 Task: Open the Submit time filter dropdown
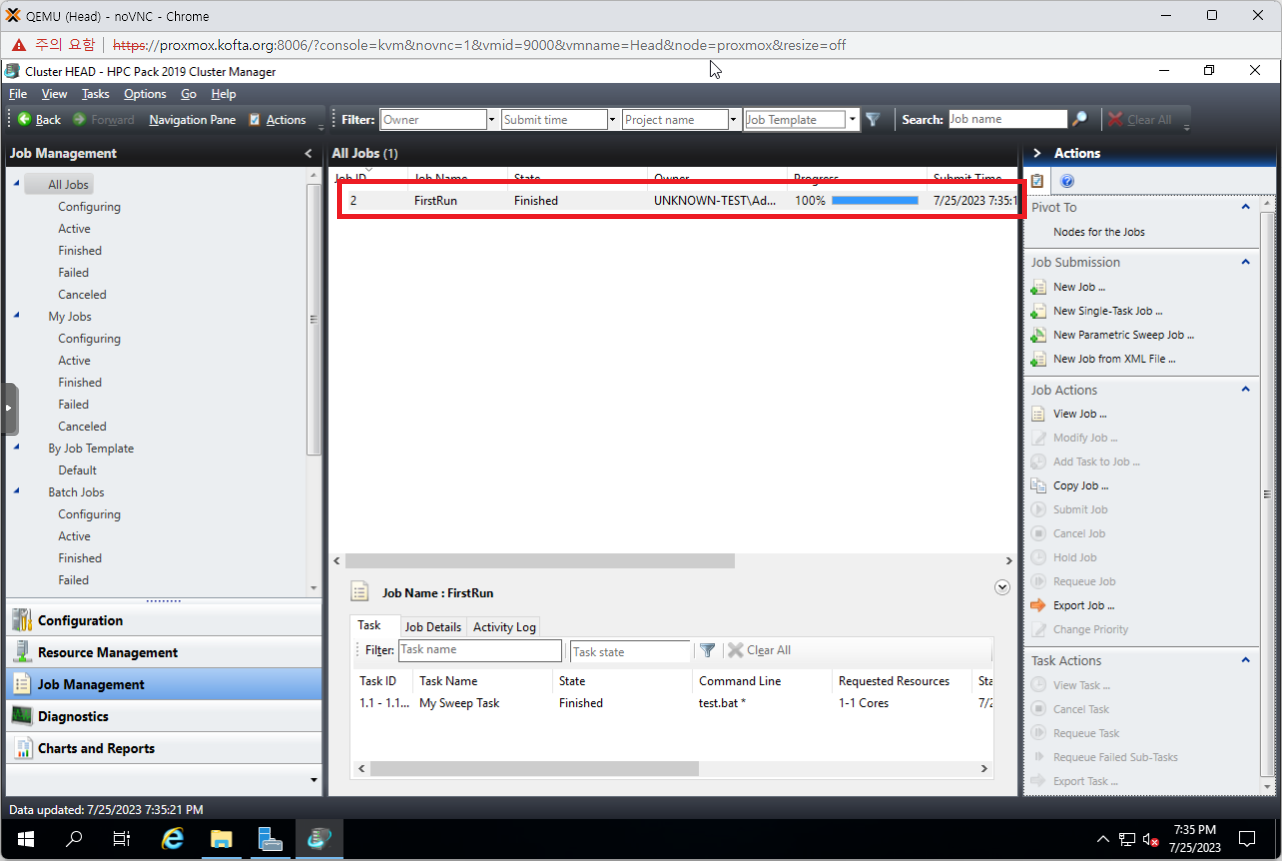(x=612, y=120)
